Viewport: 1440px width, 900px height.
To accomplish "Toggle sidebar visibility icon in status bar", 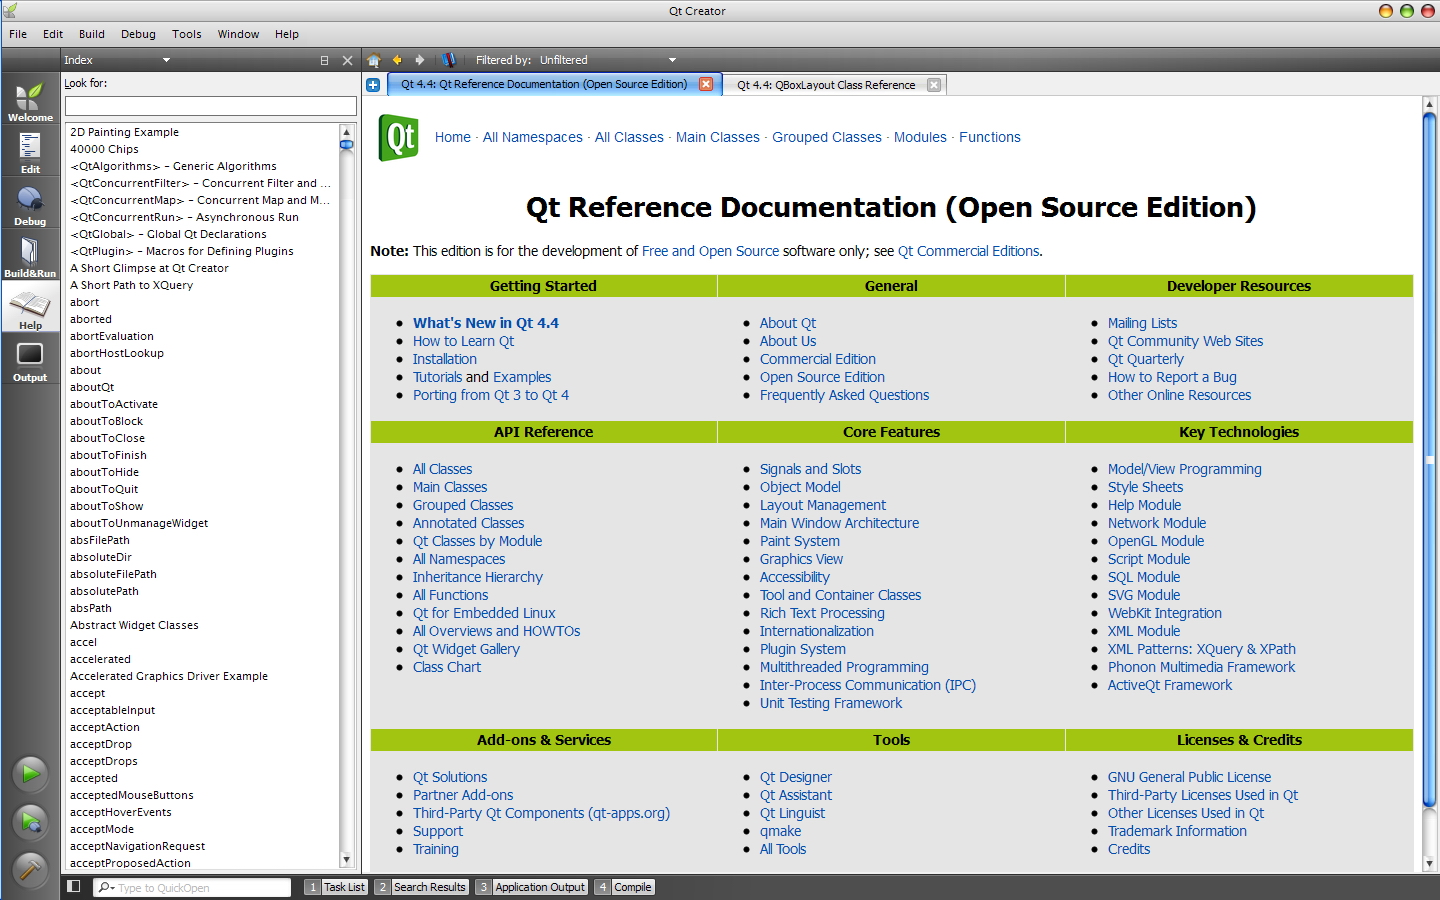I will point(73,886).
